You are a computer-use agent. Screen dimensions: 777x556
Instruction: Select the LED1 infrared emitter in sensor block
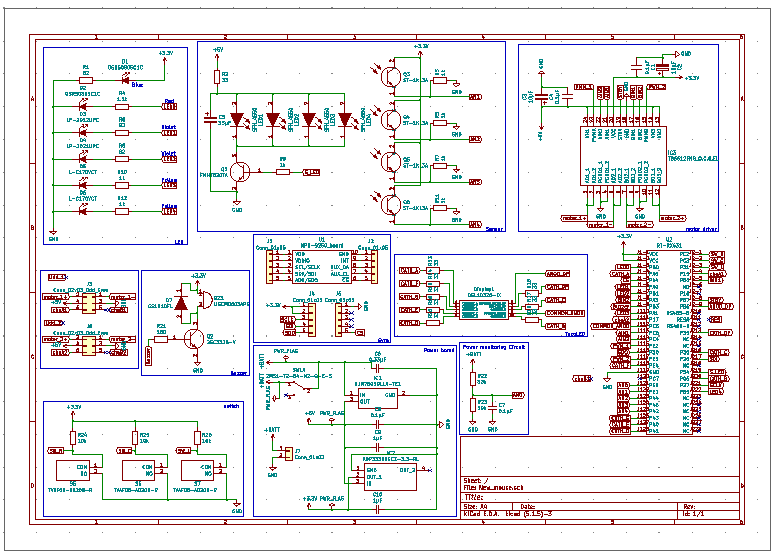coord(238,119)
